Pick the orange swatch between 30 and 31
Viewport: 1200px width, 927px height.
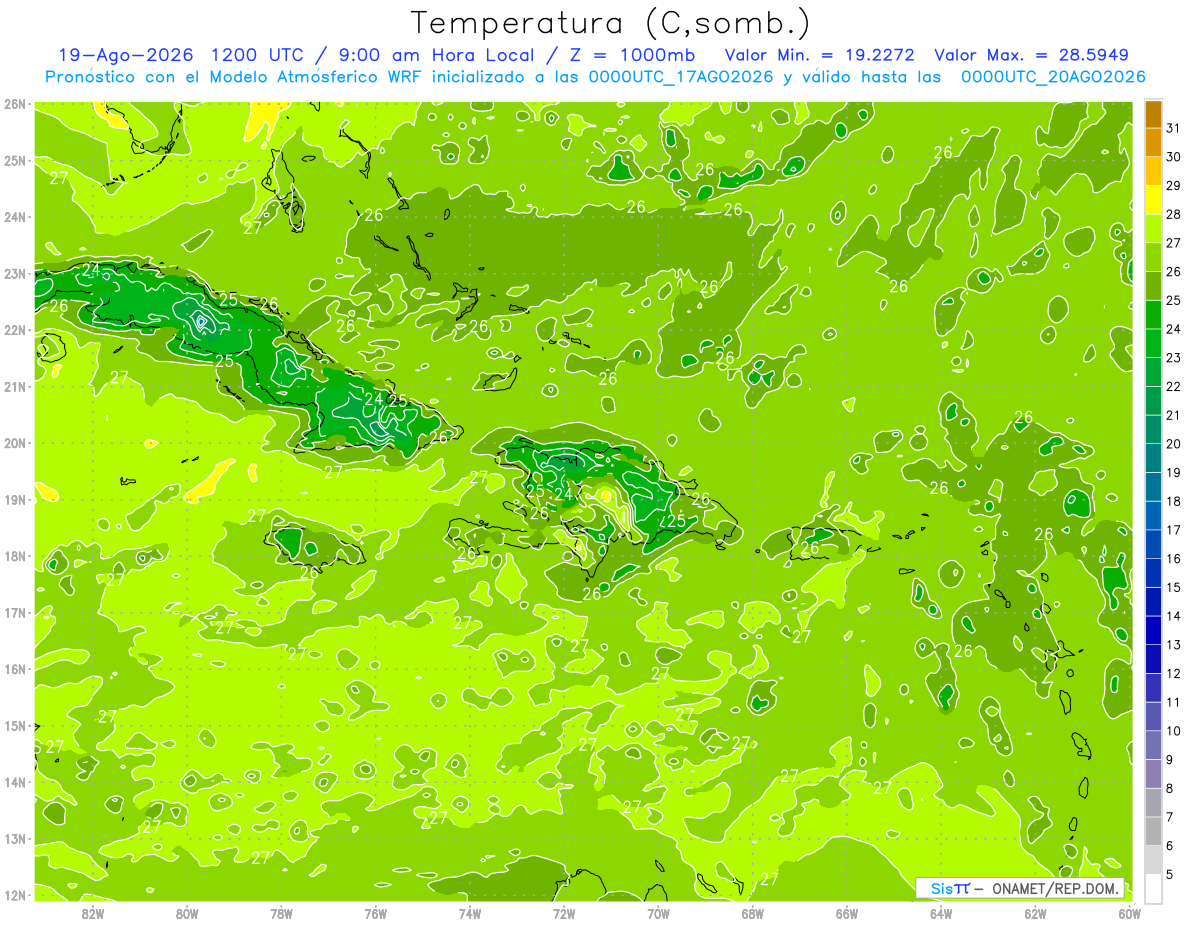pyautogui.click(x=1153, y=143)
